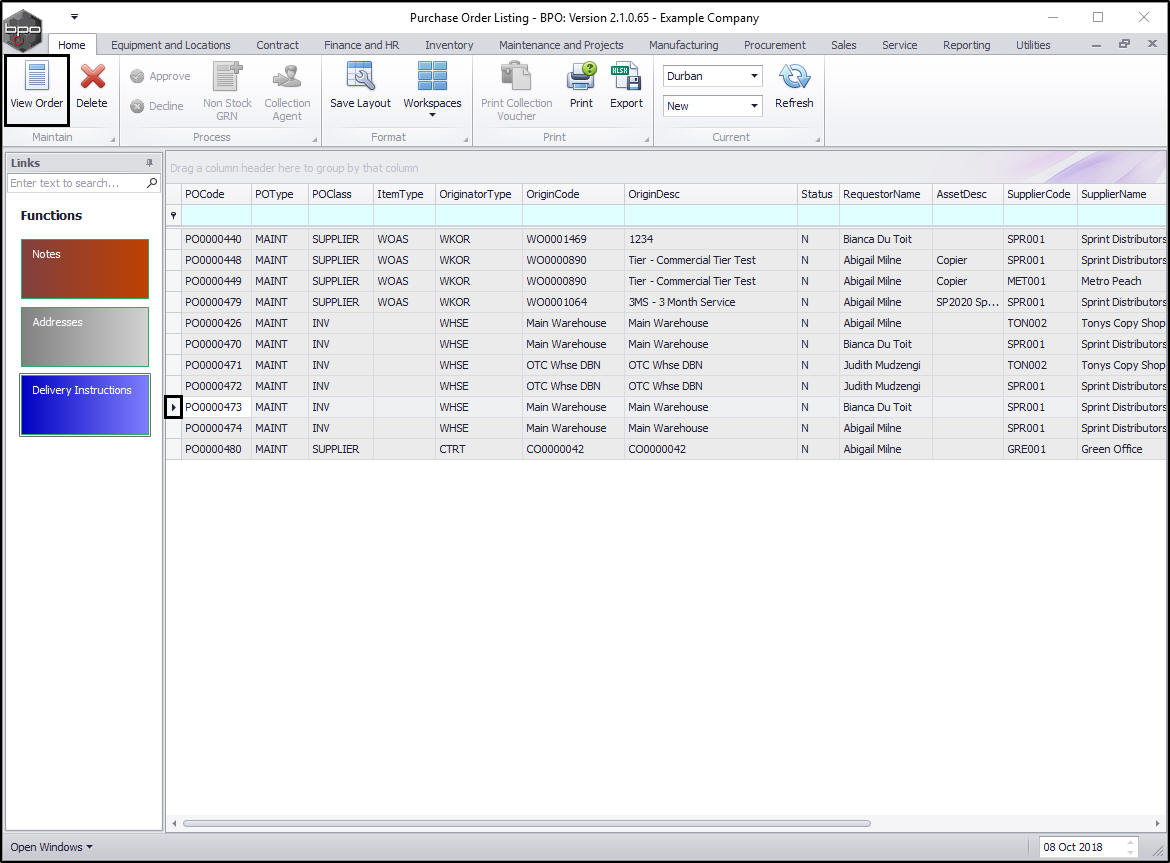1170x863 pixels.
Task: Open the Notes function tile
Action: click(85, 269)
